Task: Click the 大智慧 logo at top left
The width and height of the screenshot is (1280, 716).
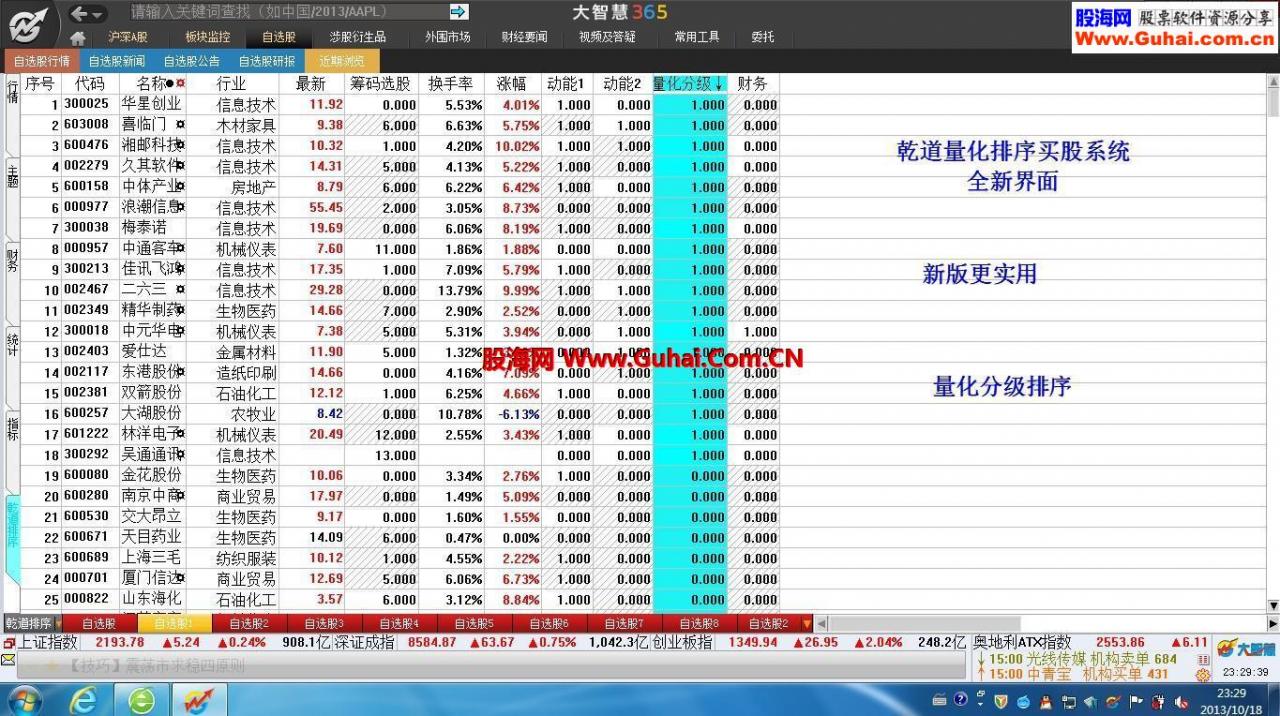Action: (x=27, y=24)
